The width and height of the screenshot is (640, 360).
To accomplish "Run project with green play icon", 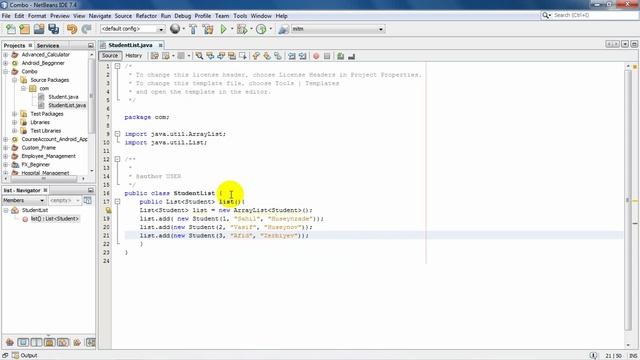I will (x=223, y=29).
